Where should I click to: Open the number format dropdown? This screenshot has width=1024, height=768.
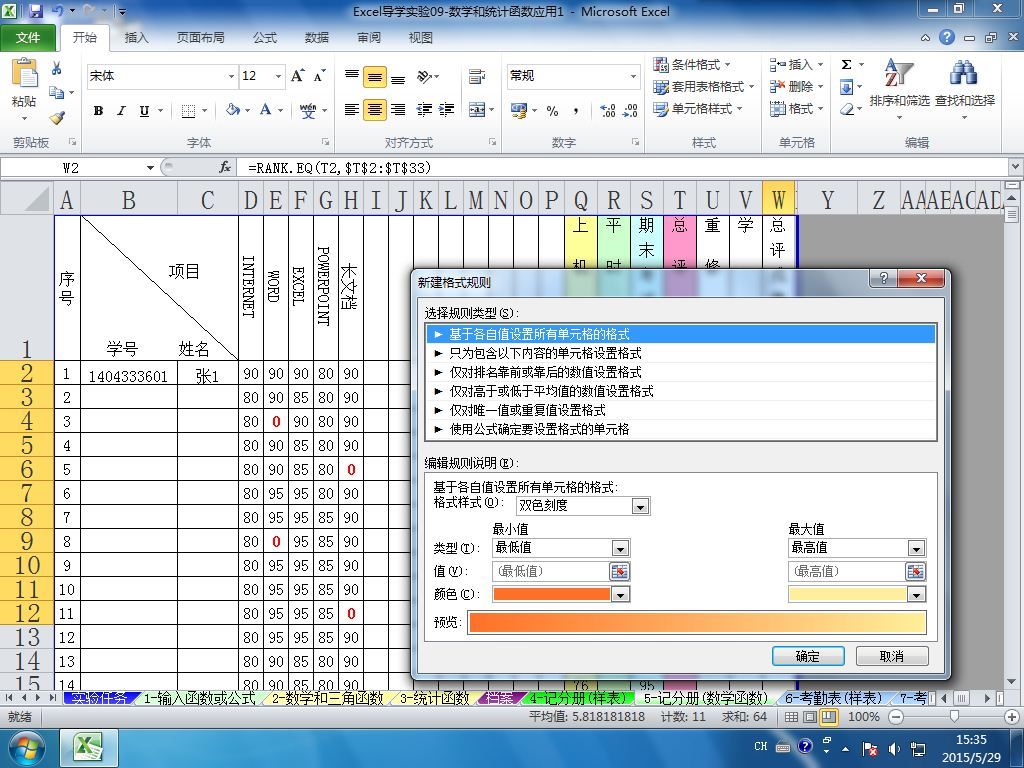[x=633, y=76]
